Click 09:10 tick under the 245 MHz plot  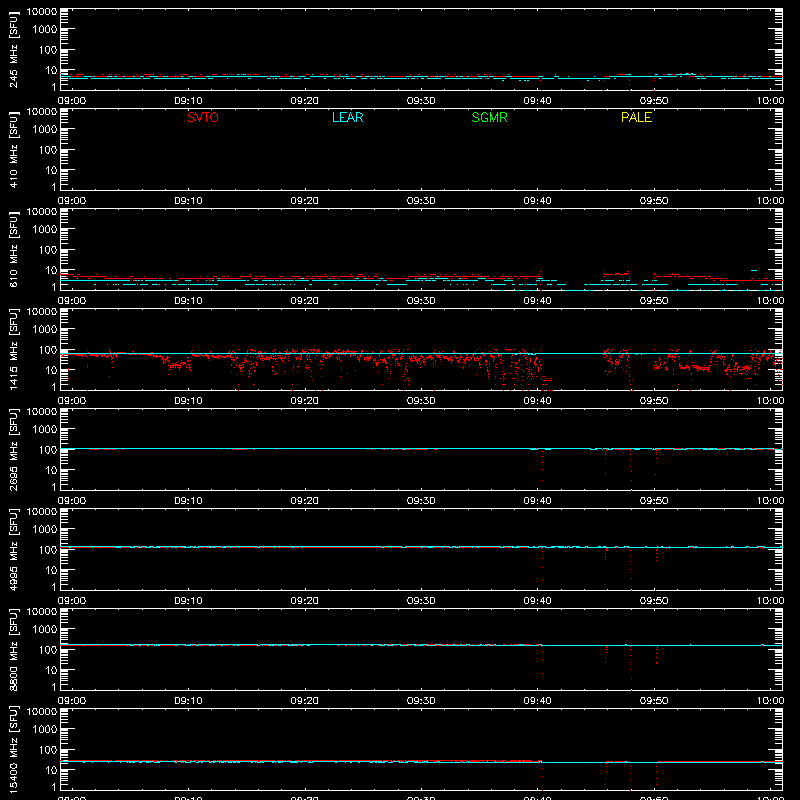click(188, 101)
